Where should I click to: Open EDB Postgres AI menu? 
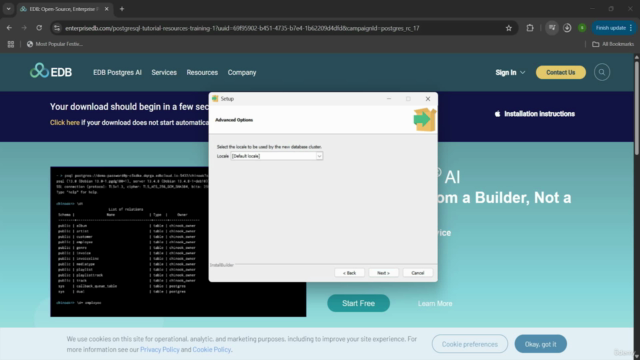117,72
